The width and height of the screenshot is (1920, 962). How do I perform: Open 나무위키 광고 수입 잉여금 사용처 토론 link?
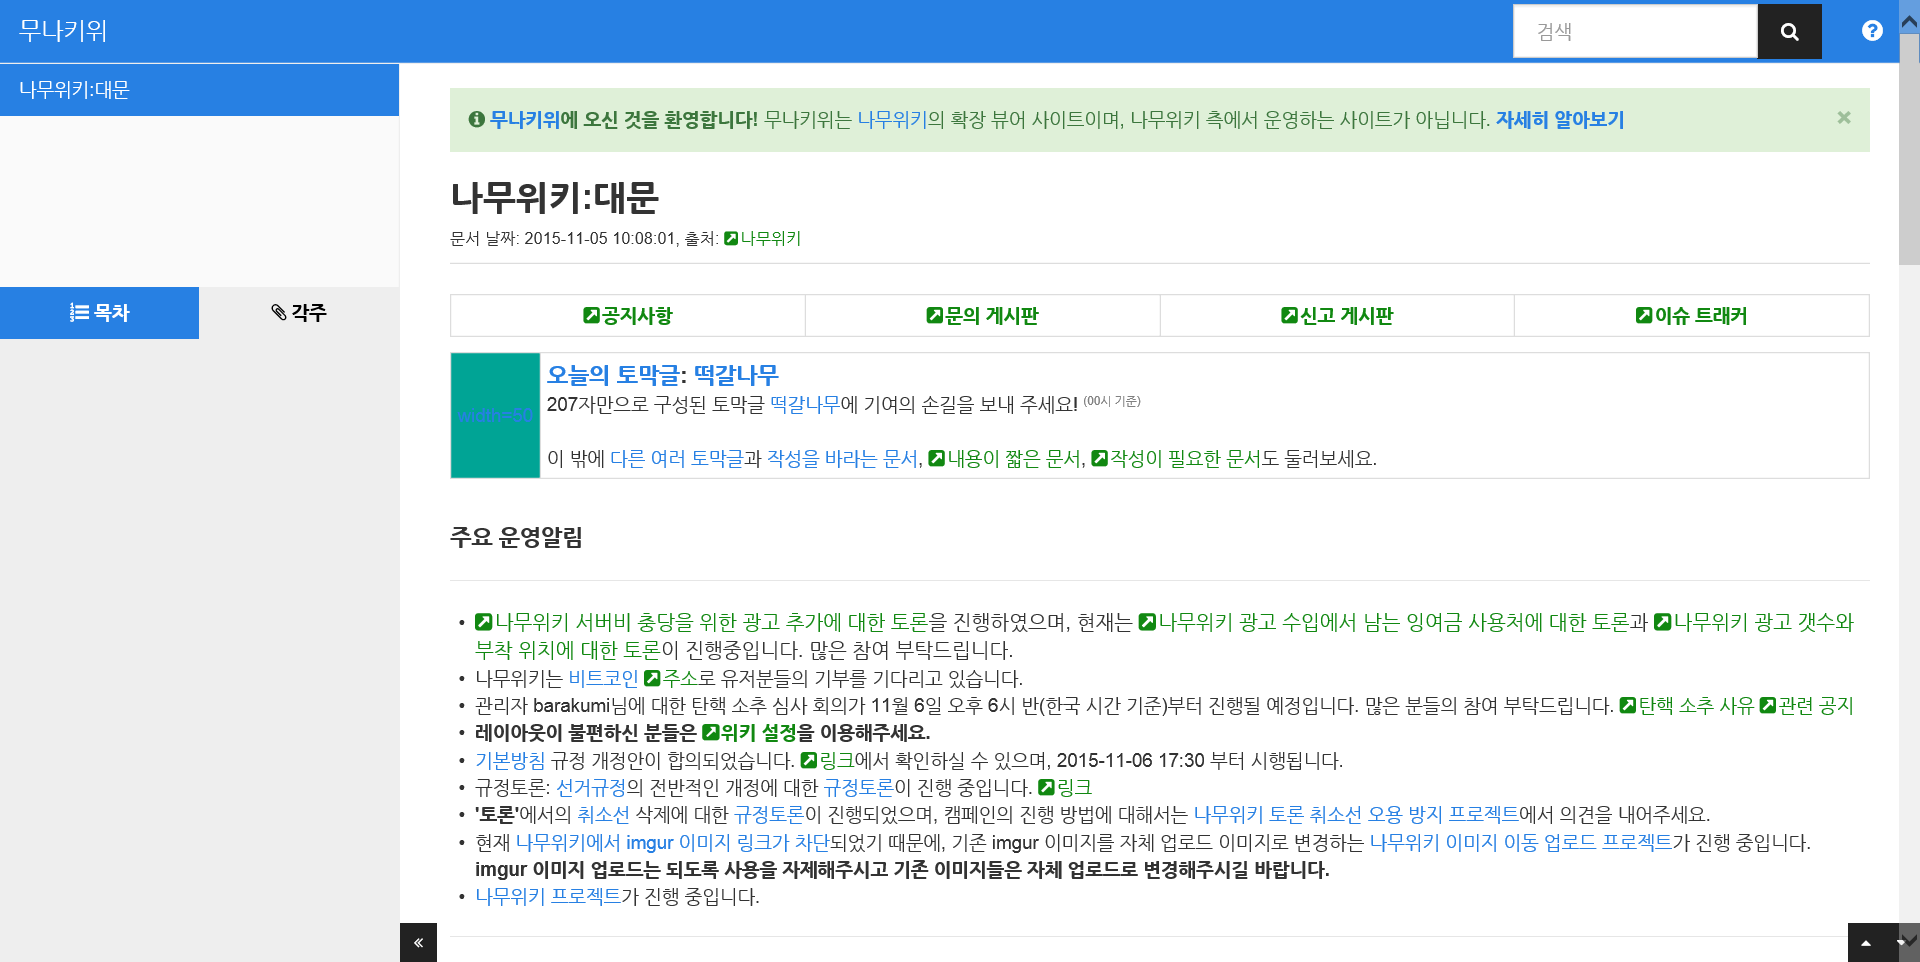pos(1384,622)
